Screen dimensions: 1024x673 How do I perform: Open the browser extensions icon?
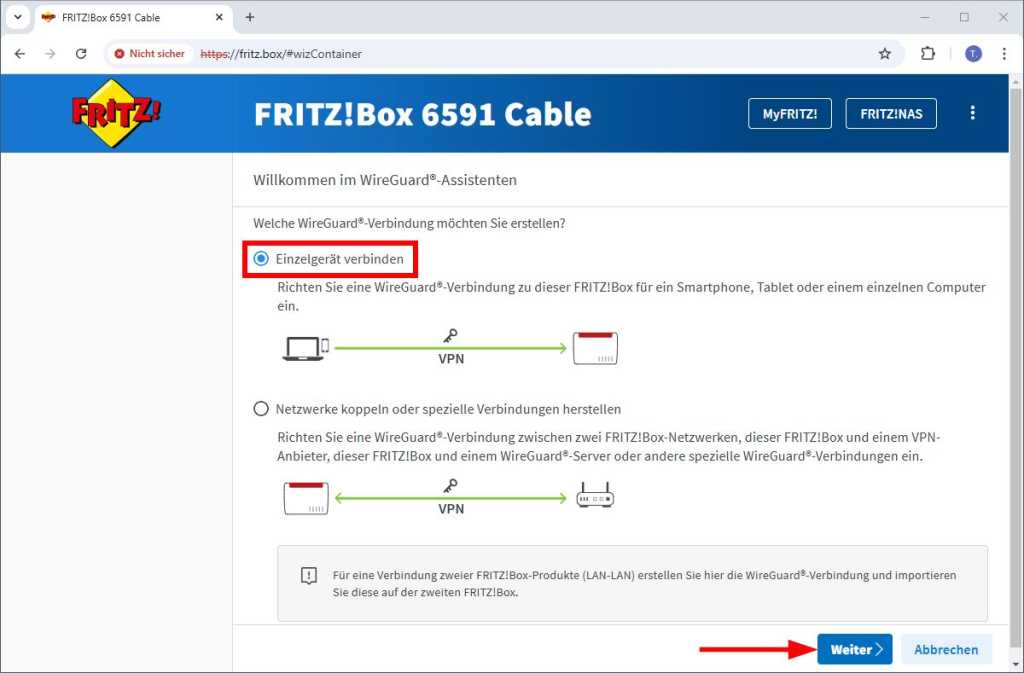point(926,54)
